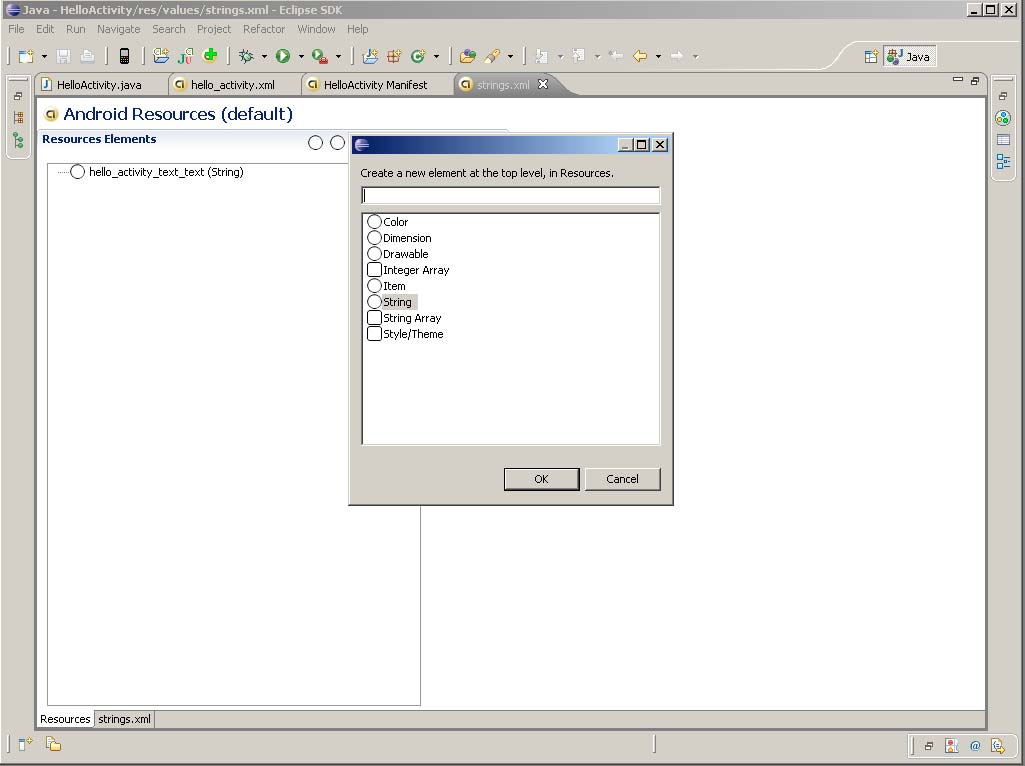Open the Help menu

click(x=358, y=29)
